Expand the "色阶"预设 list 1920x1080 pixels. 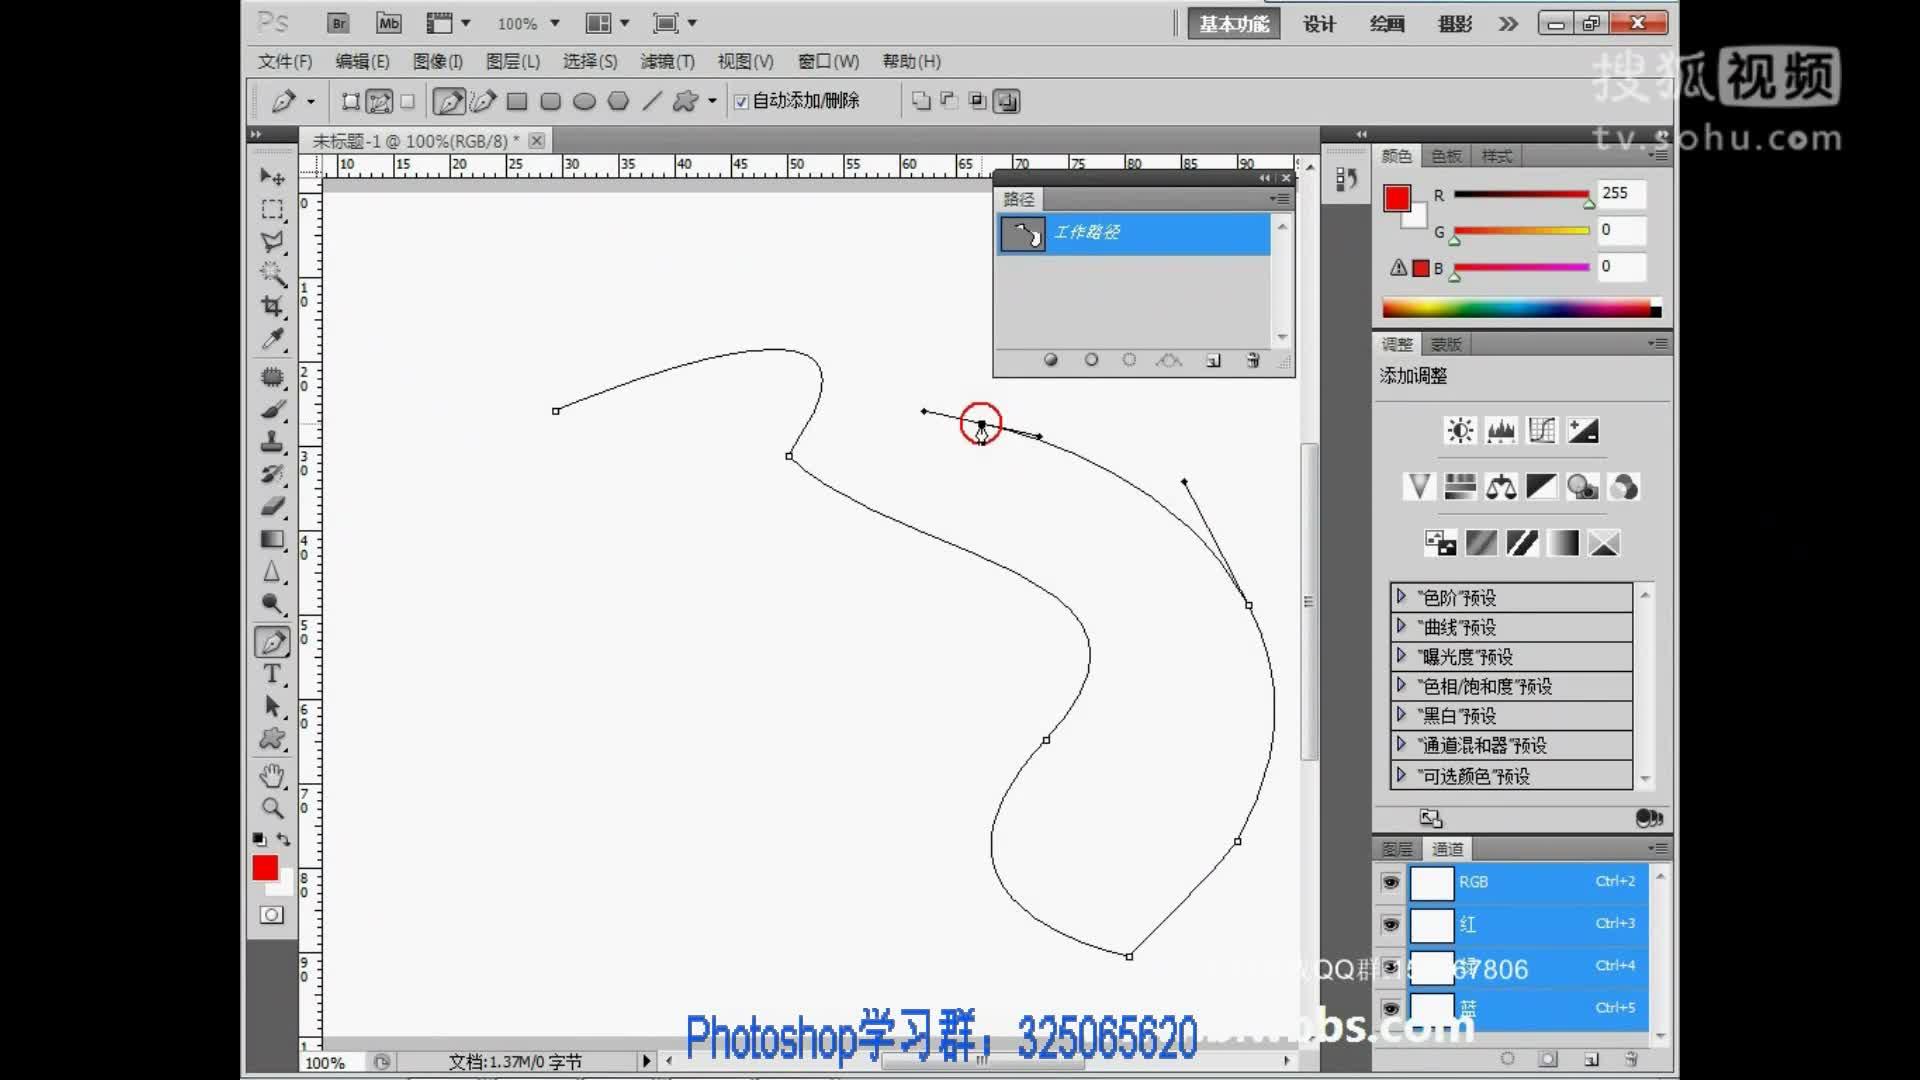pyautogui.click(x=1401, y=597)
